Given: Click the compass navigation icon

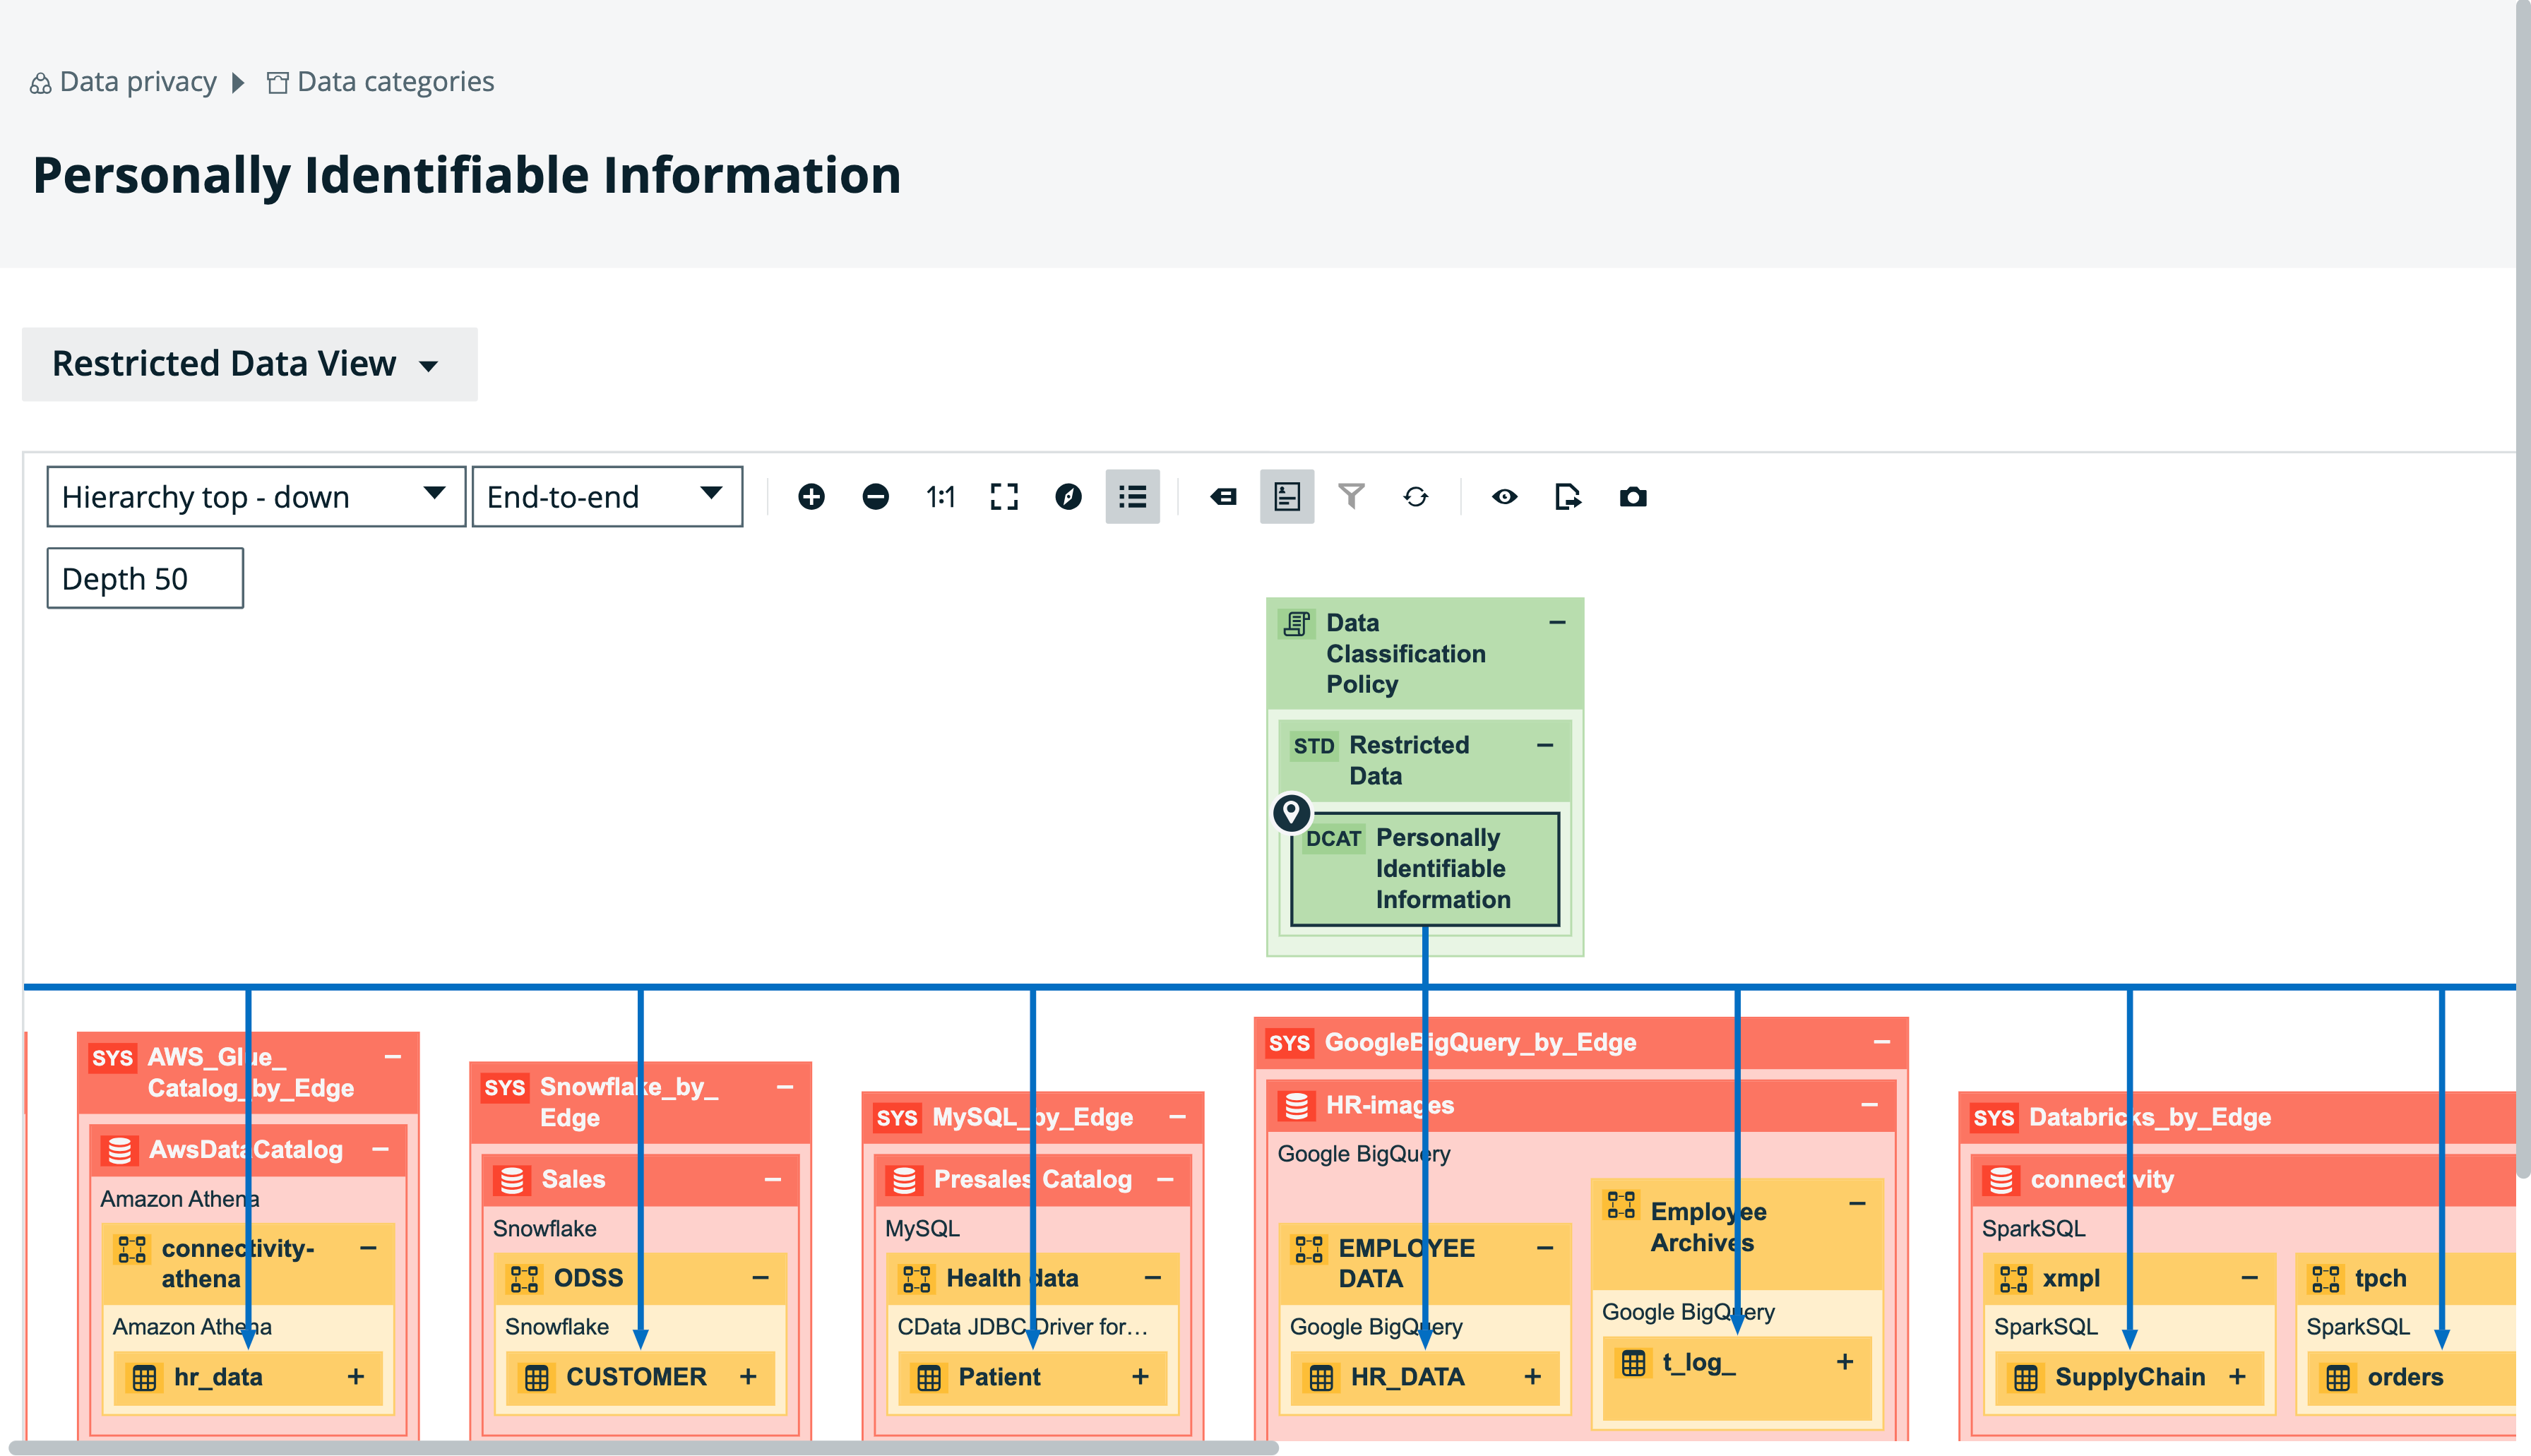Looking at the screenshot, I should click(x=1068, y=497).
